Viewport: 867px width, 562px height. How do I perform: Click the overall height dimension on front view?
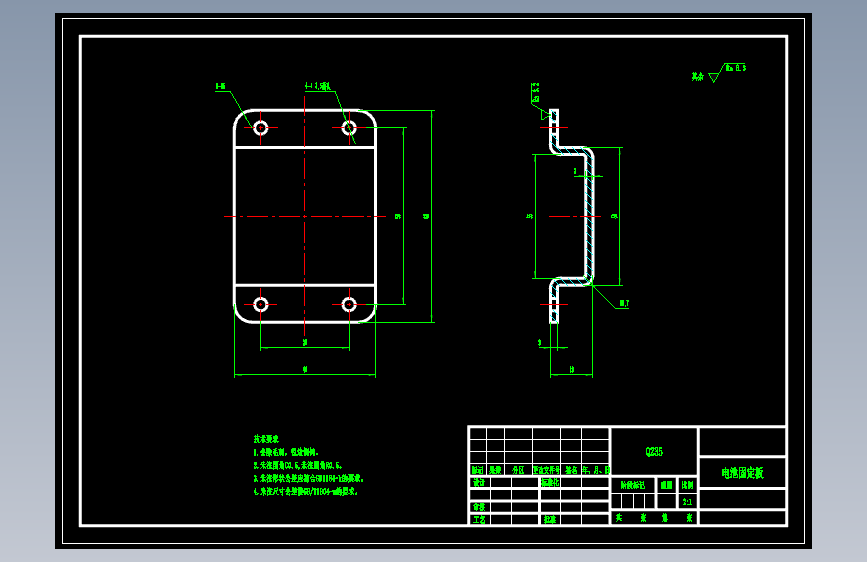[x=426, y=216]
